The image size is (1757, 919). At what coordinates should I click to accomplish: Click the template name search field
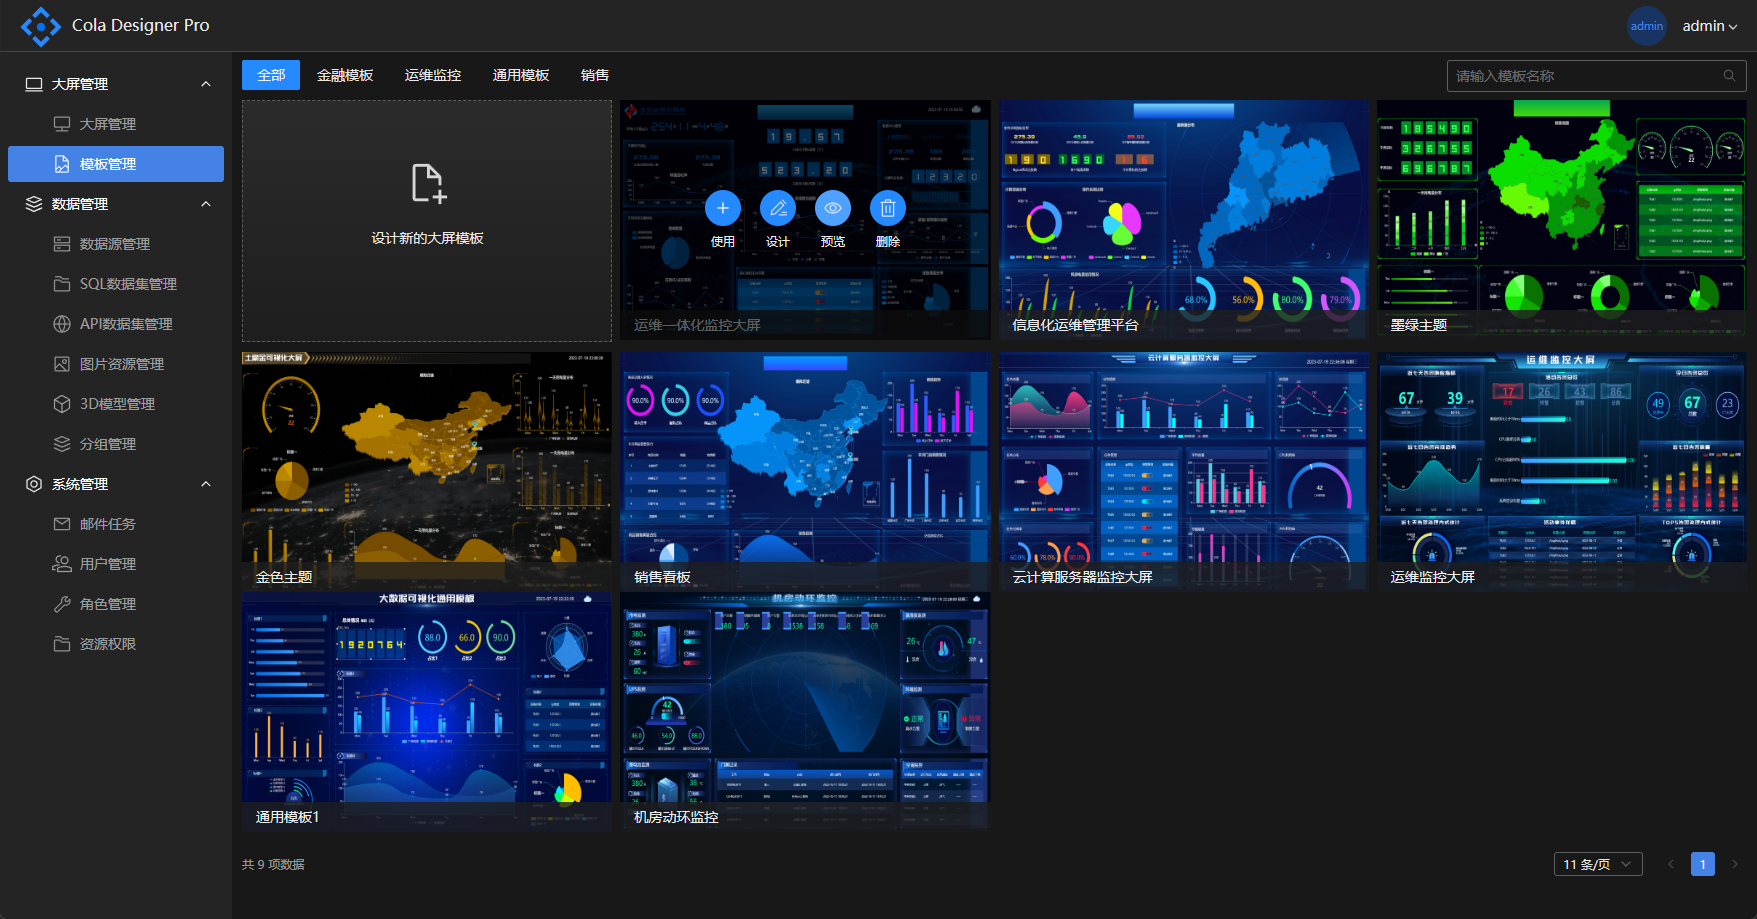point(1585,76)
